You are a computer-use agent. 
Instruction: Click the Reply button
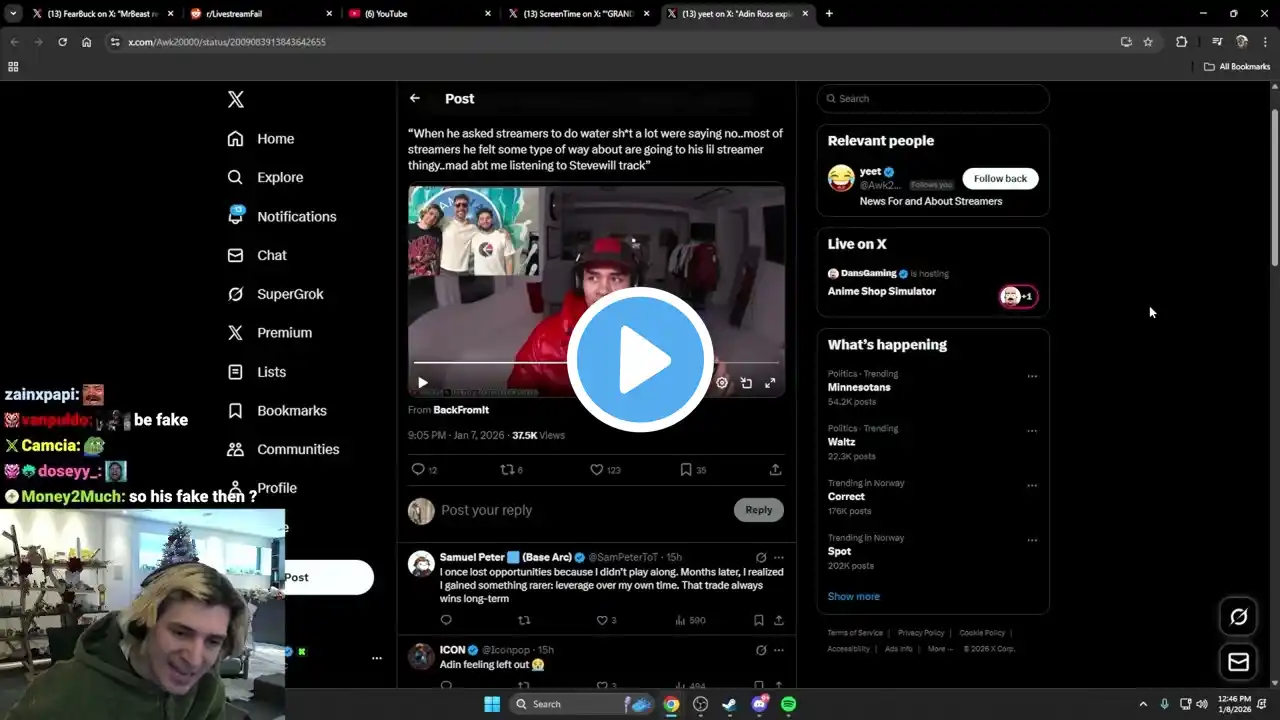click(759, 510)
